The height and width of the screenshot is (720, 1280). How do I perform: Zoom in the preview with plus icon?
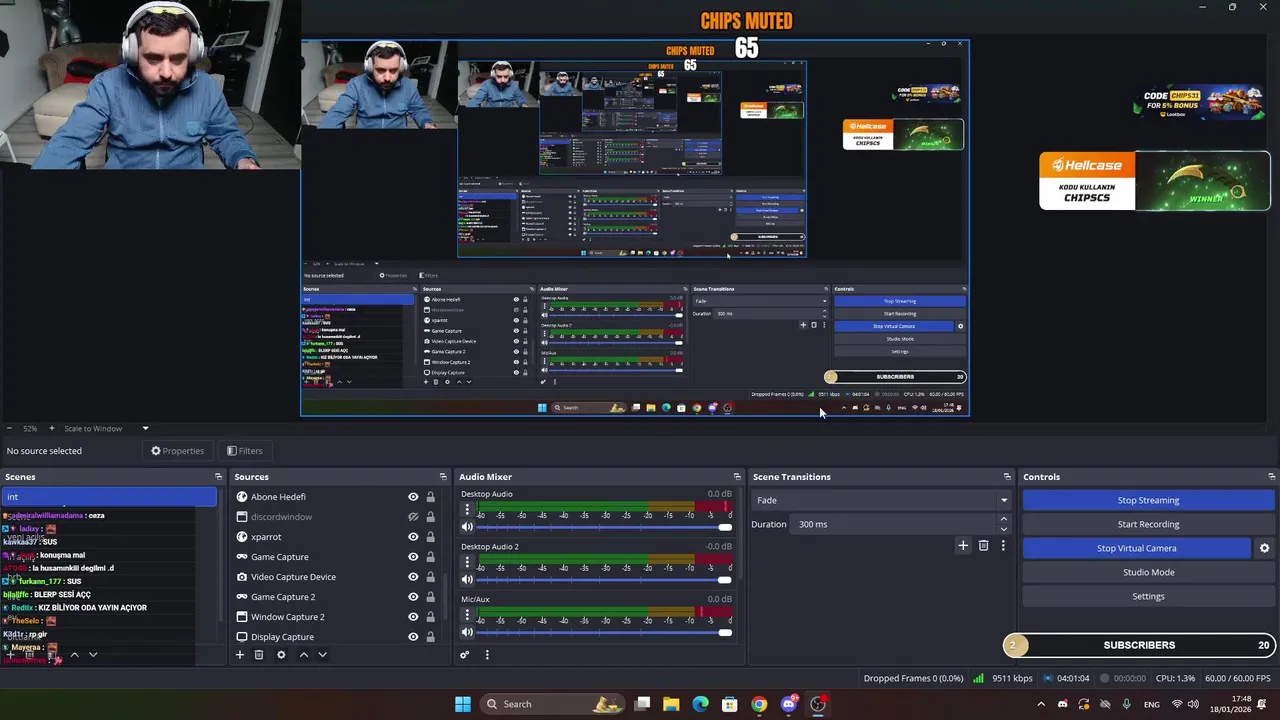(52, 429)
